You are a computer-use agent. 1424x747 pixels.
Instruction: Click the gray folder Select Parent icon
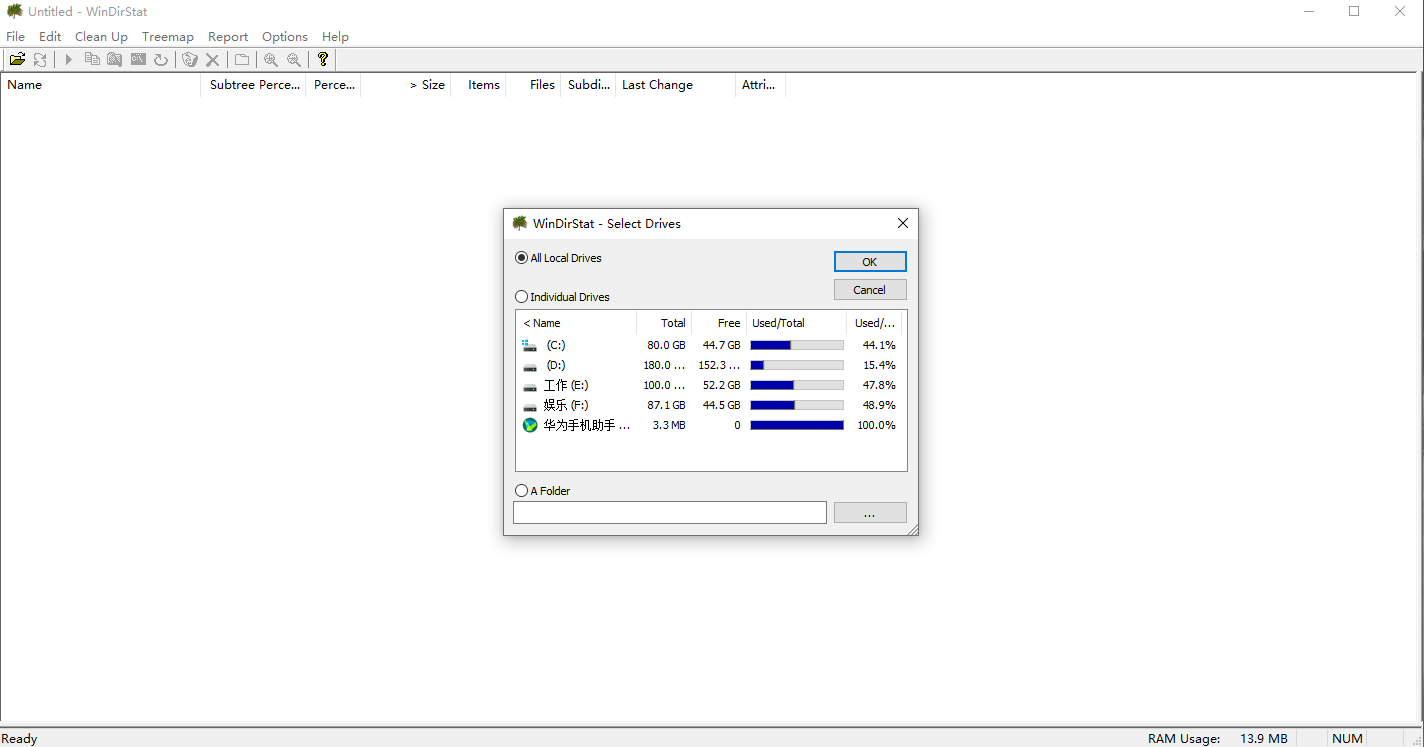(242, 60)
